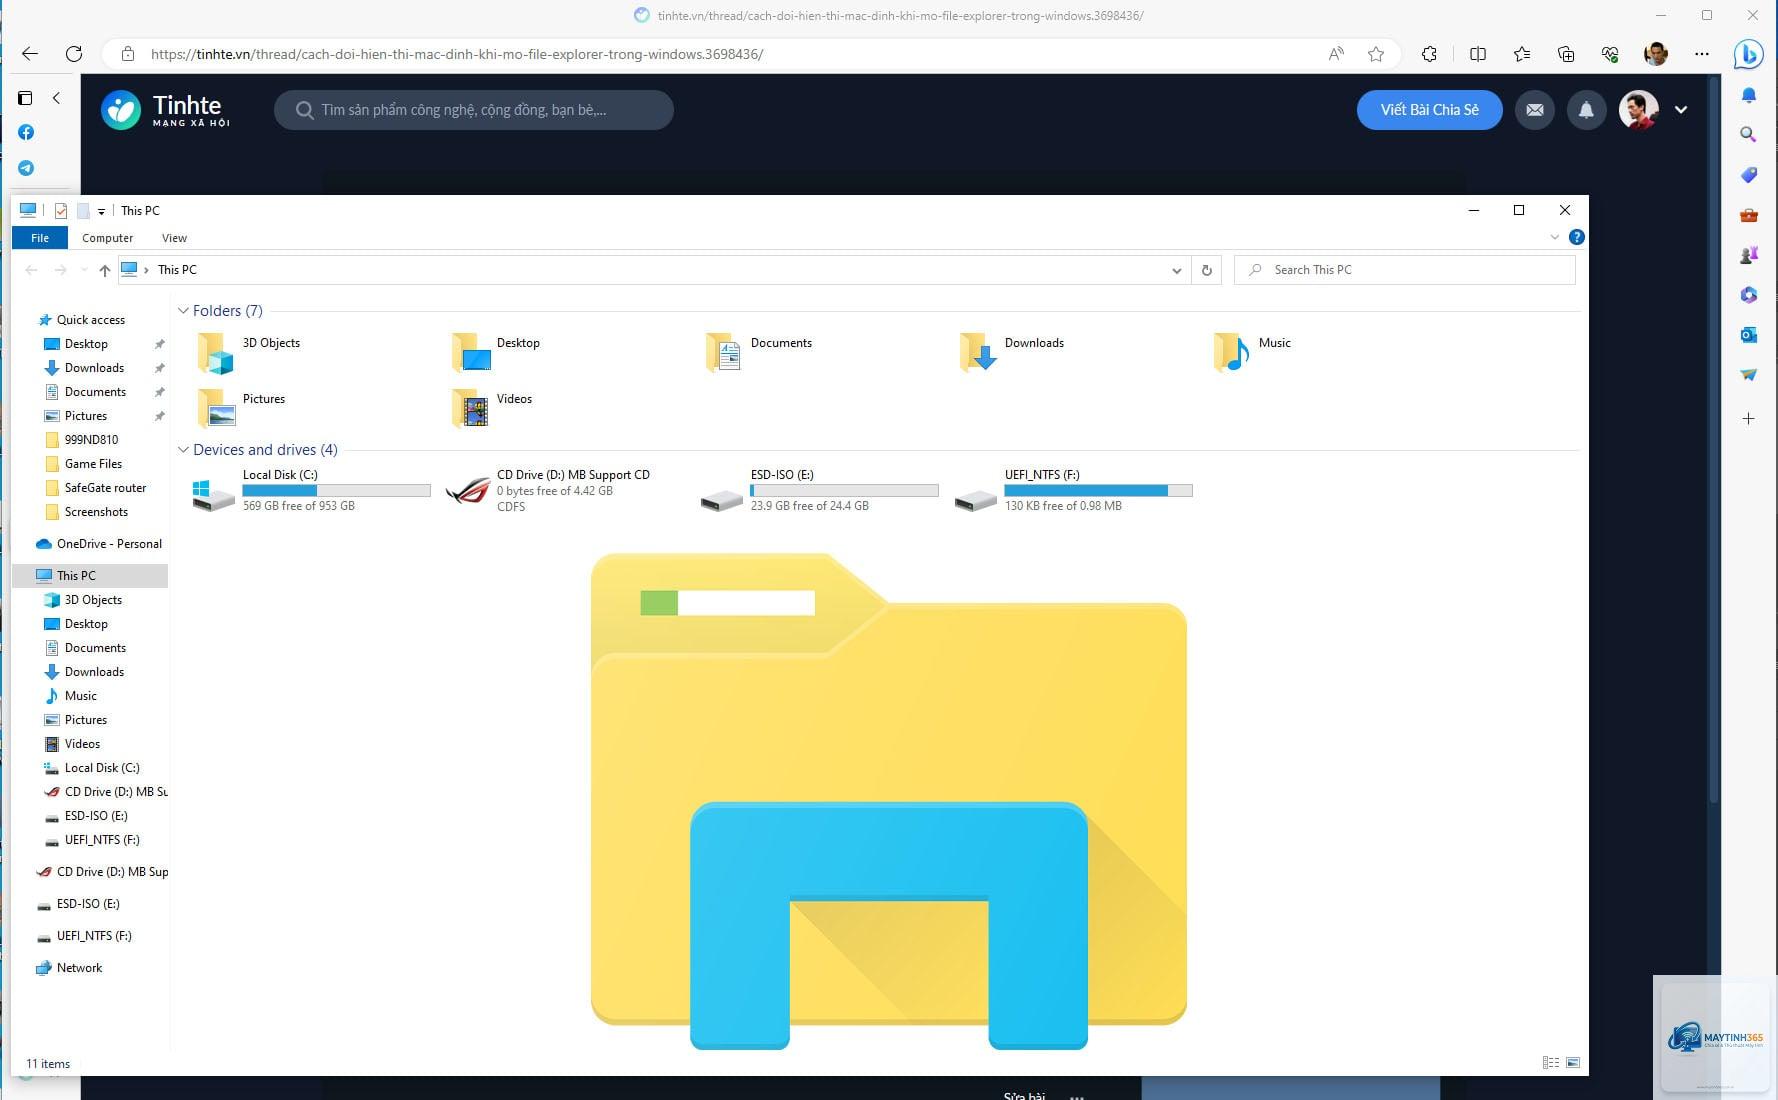This screenshot has width=1778, height=1100.
Task: Click Read aloud icon in address bar
Action: click(1335, 54)
